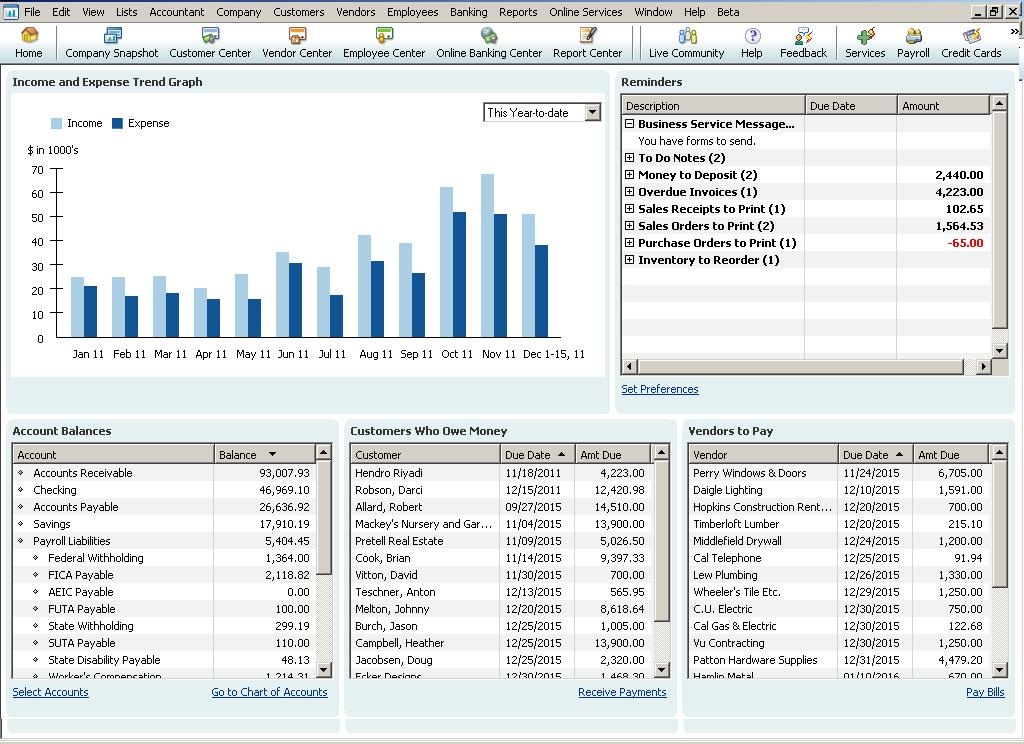Open the Online Banking Center
Image resolution: width=1024 pixels, height=744 pixels.
click(x=489, y=43)
